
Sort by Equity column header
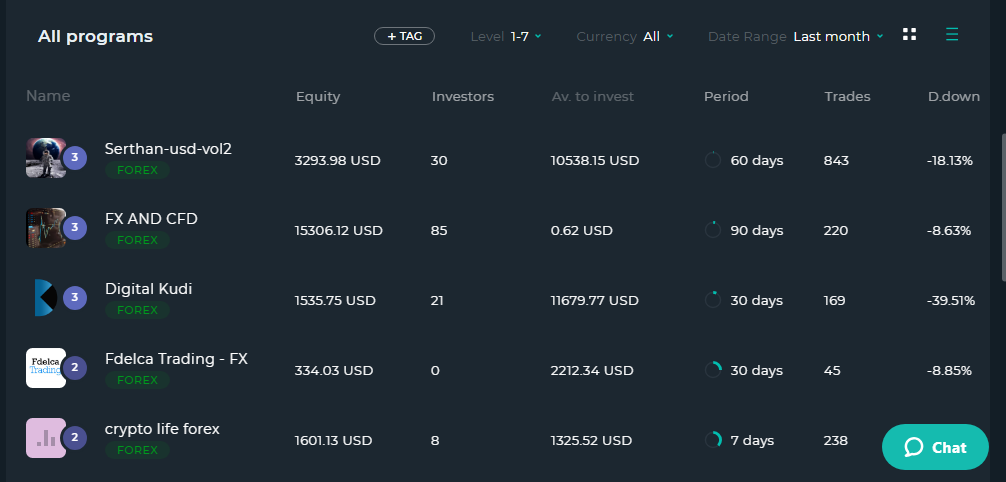coord(318,97)
